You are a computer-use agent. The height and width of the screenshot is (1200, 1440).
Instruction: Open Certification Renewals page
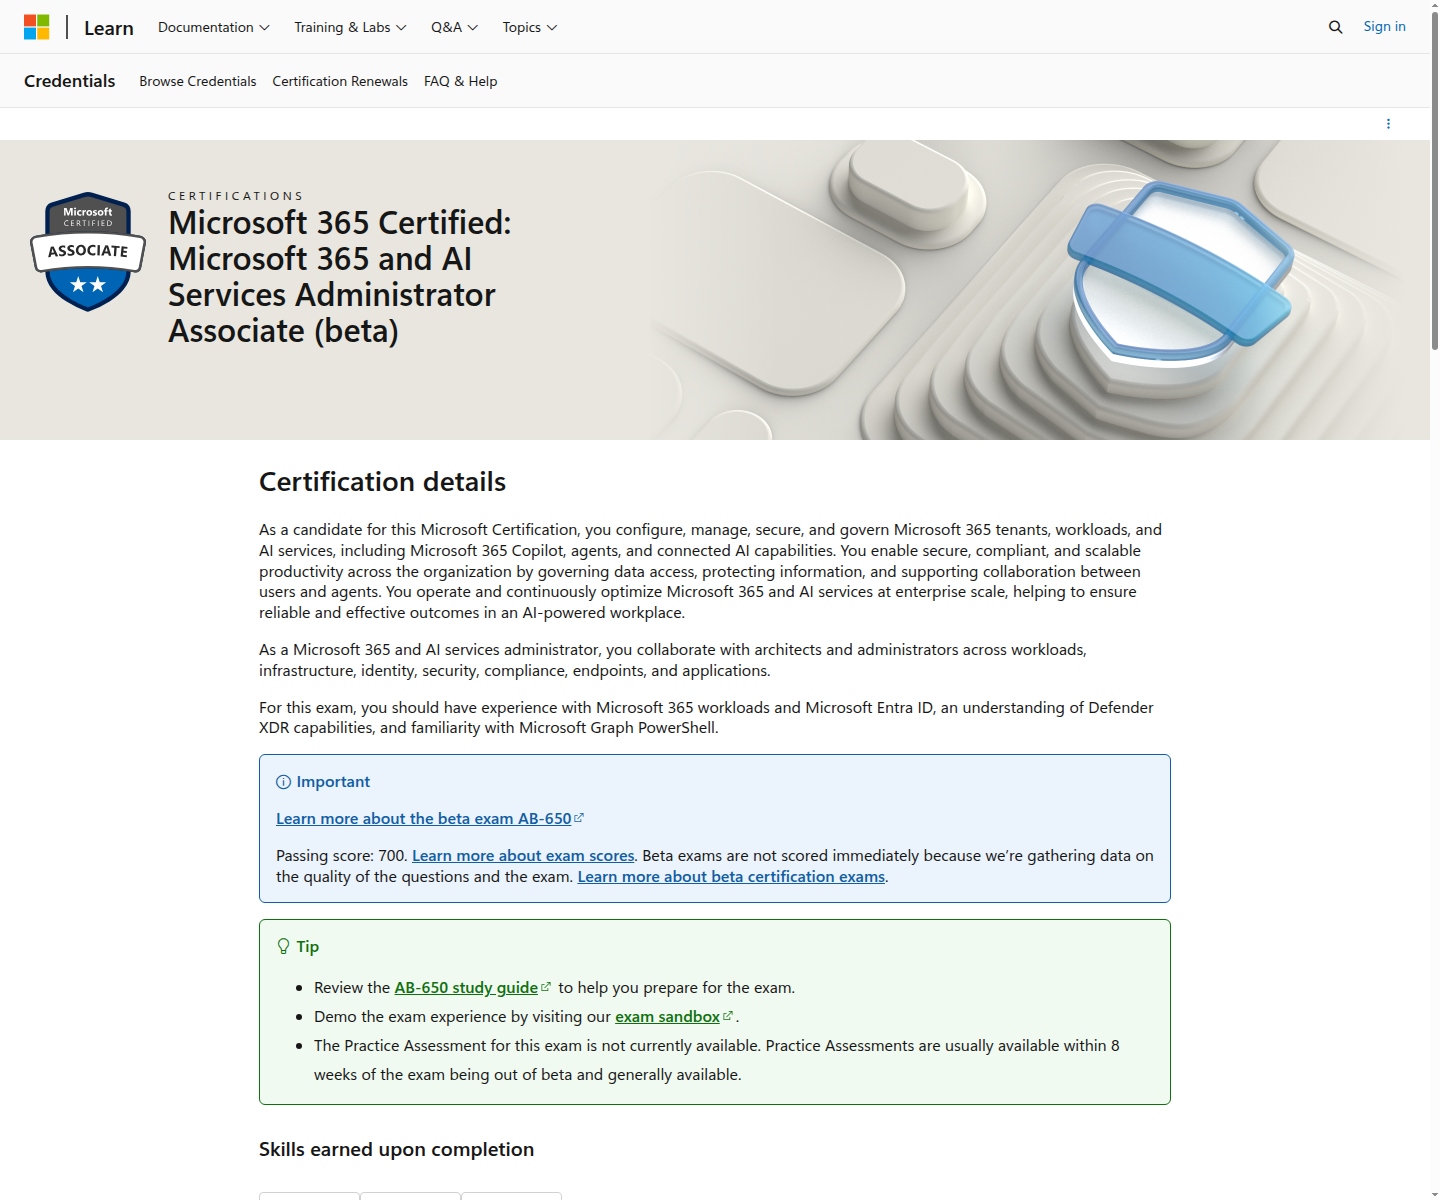[x=340, y=81]
